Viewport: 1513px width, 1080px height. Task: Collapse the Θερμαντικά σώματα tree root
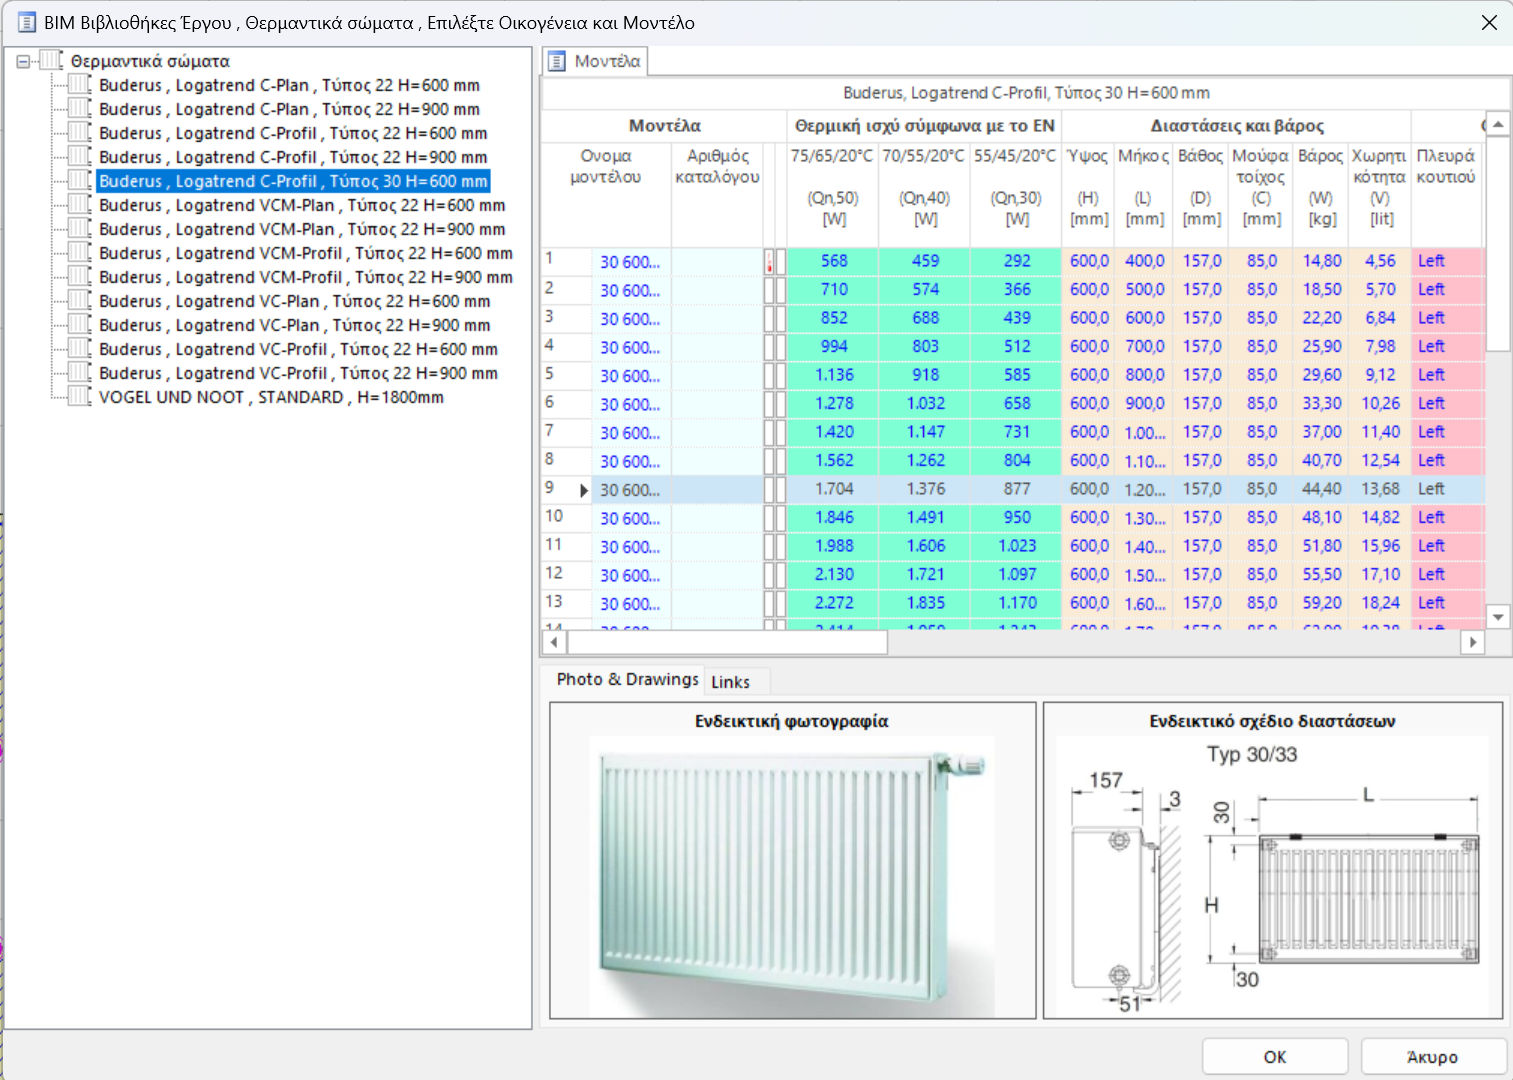click(x=23, y=62)
